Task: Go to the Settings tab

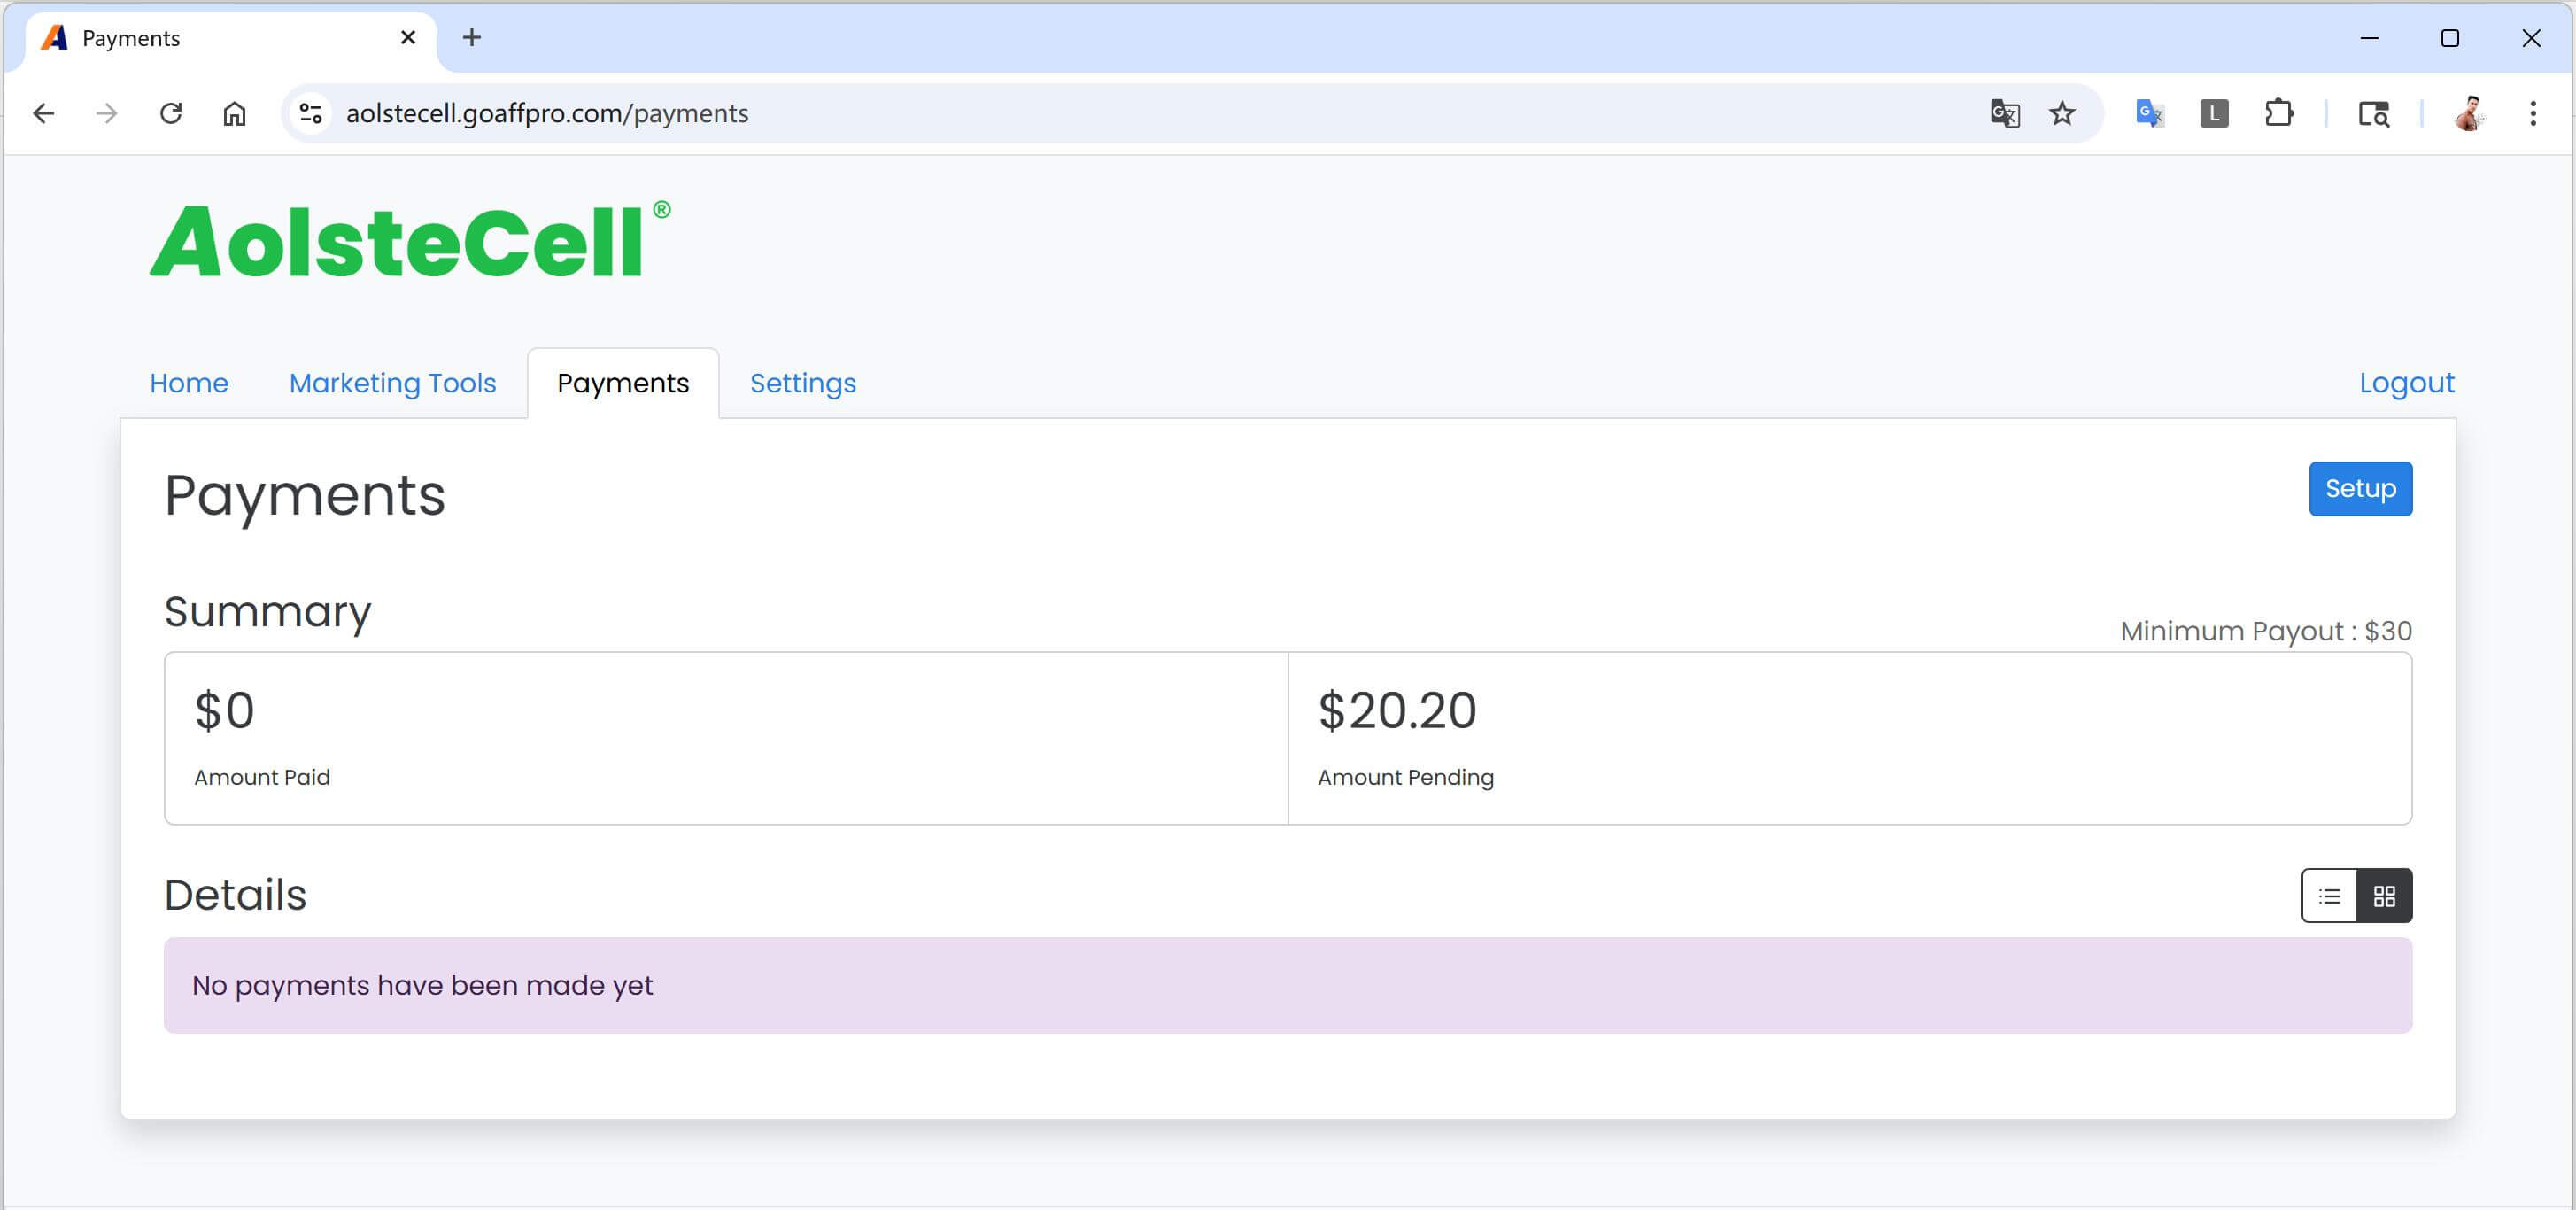Action: [x=802, y=383]
